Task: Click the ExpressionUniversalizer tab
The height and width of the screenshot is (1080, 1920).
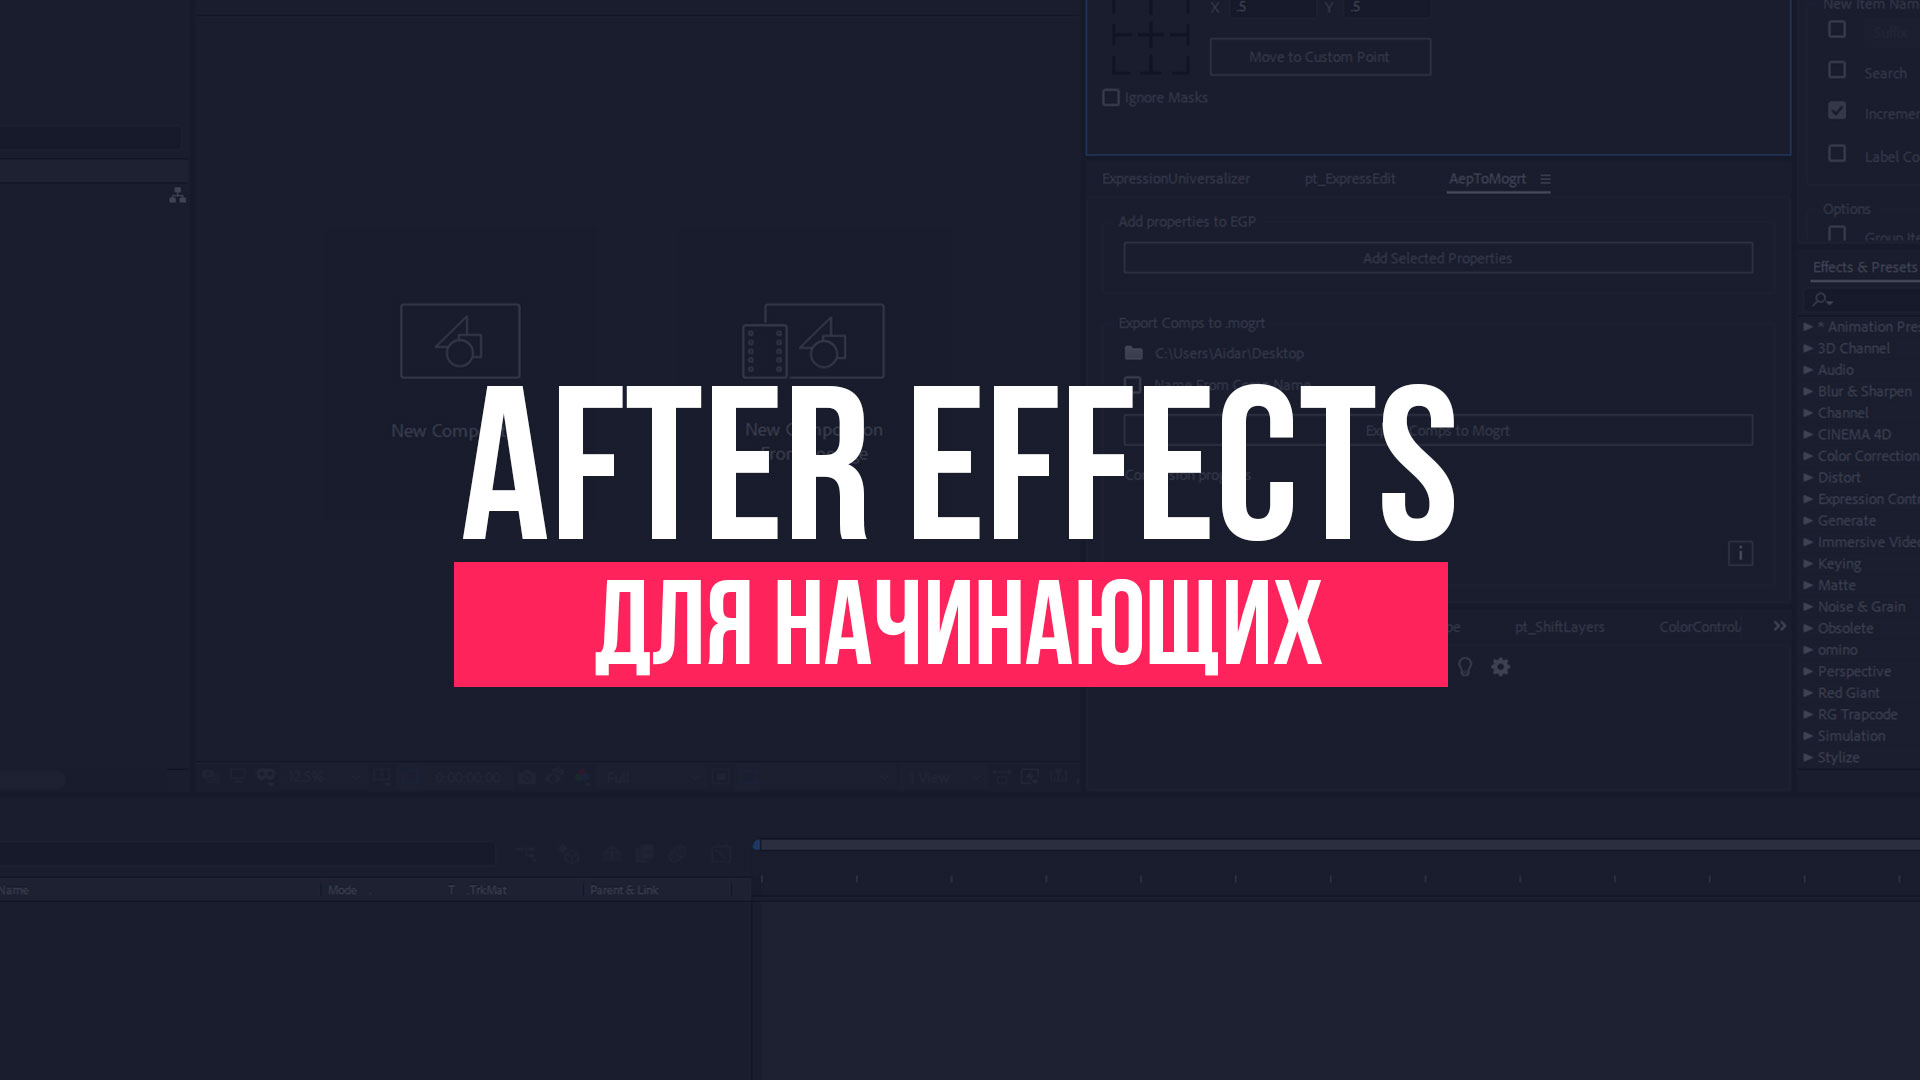Action: 1174,178
